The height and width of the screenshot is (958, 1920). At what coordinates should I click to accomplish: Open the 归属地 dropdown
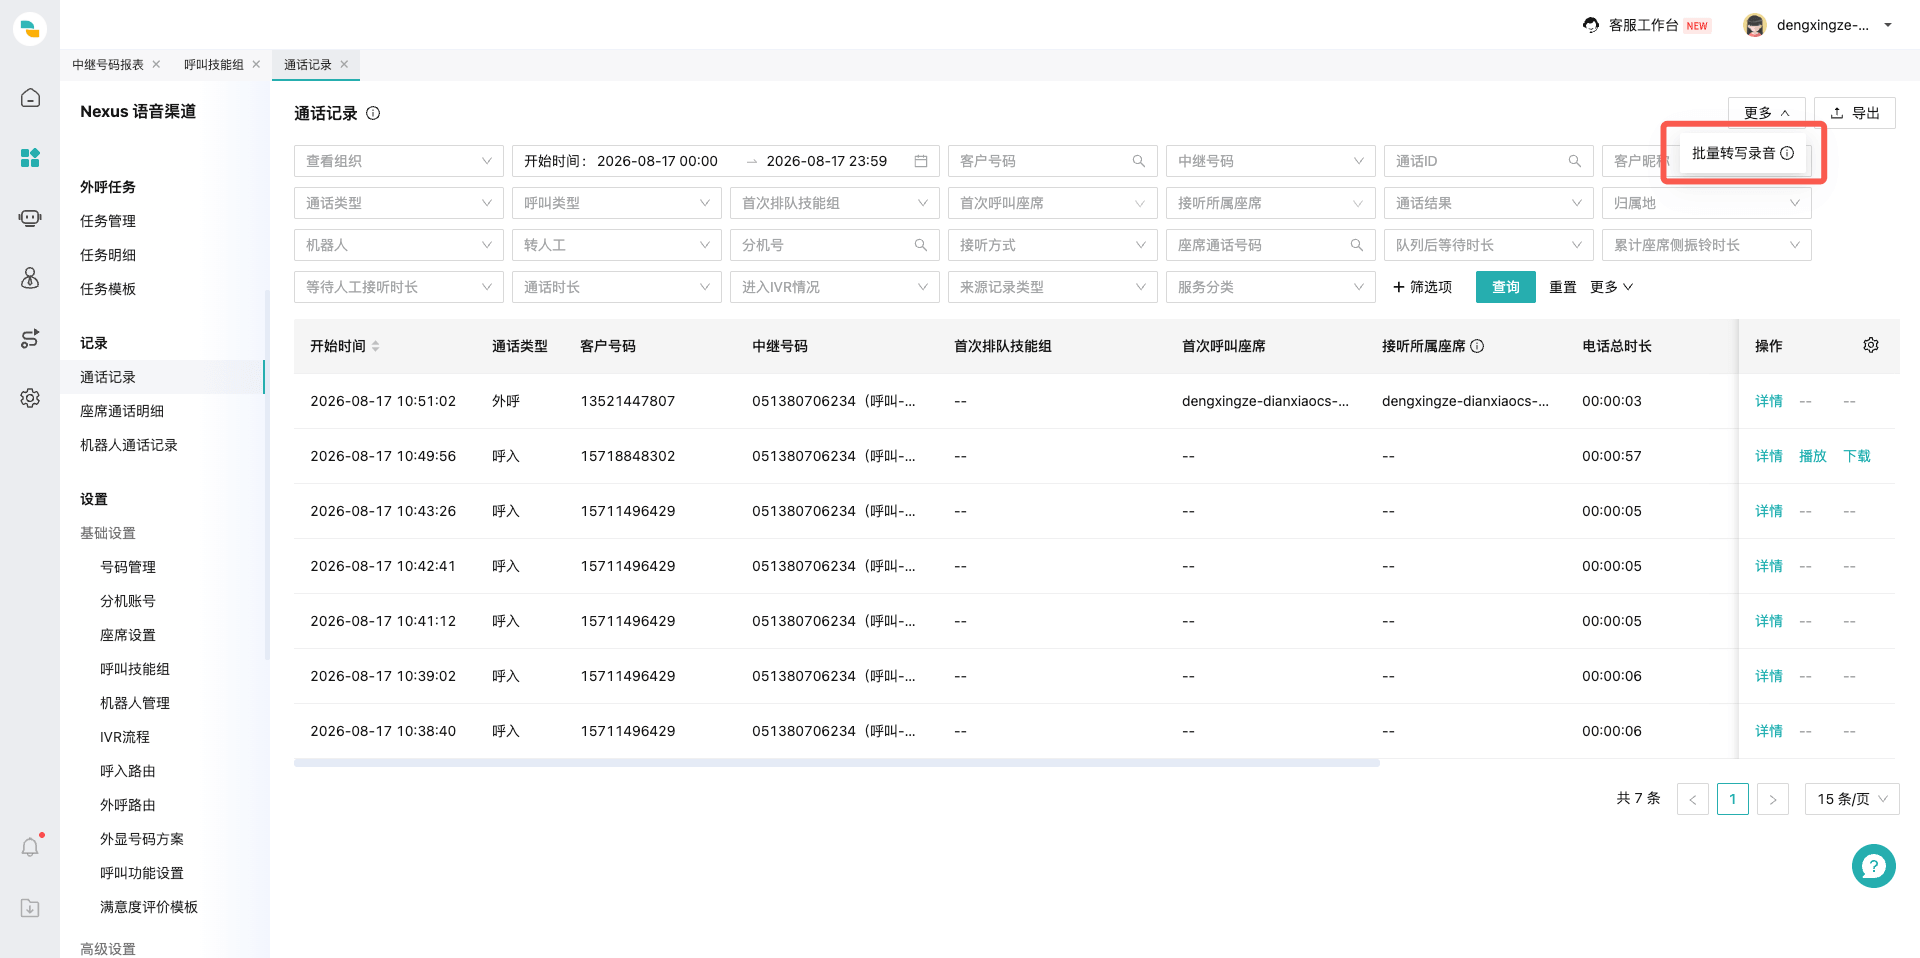pos(1707,203)
